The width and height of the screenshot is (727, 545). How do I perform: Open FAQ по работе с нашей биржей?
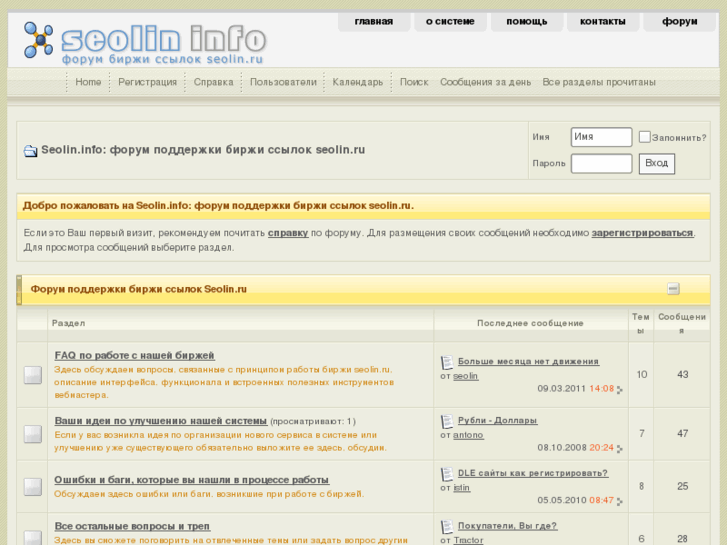(134, 355)
